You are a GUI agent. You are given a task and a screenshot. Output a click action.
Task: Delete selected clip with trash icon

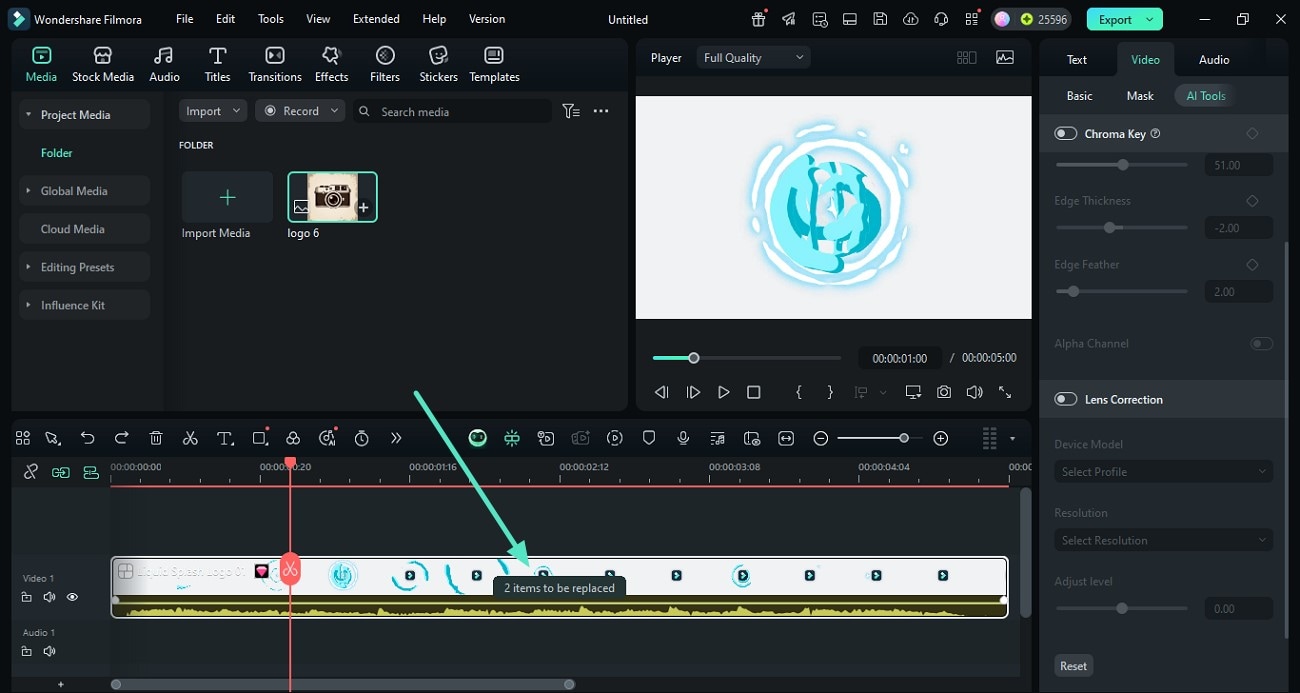156,438
